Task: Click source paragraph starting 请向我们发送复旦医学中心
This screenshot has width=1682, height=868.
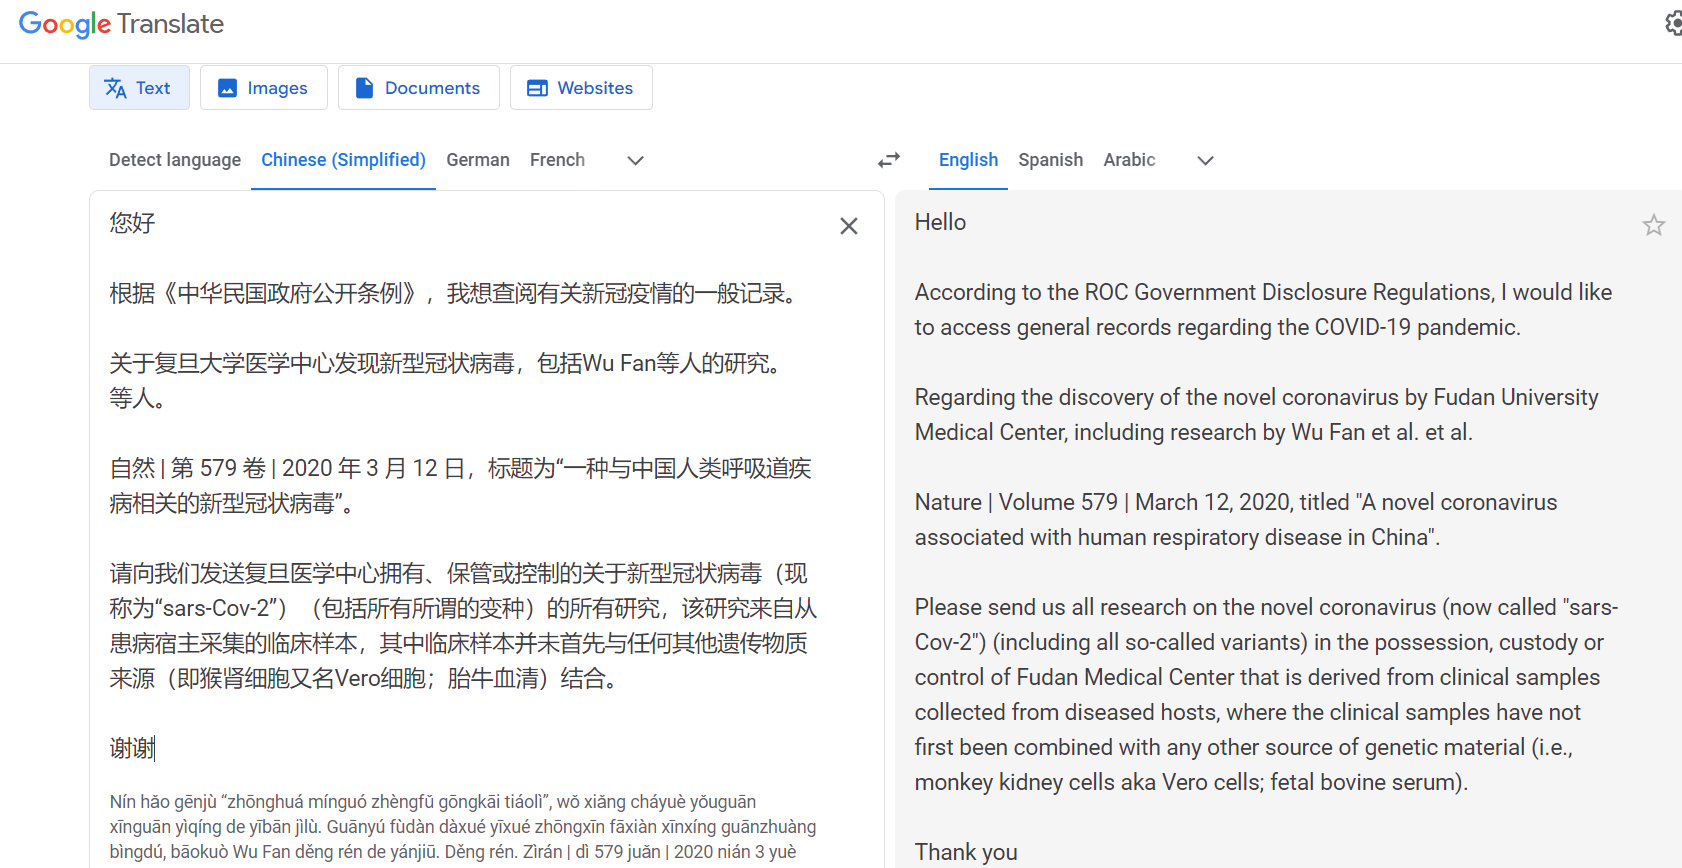Action: coord(463,626)
